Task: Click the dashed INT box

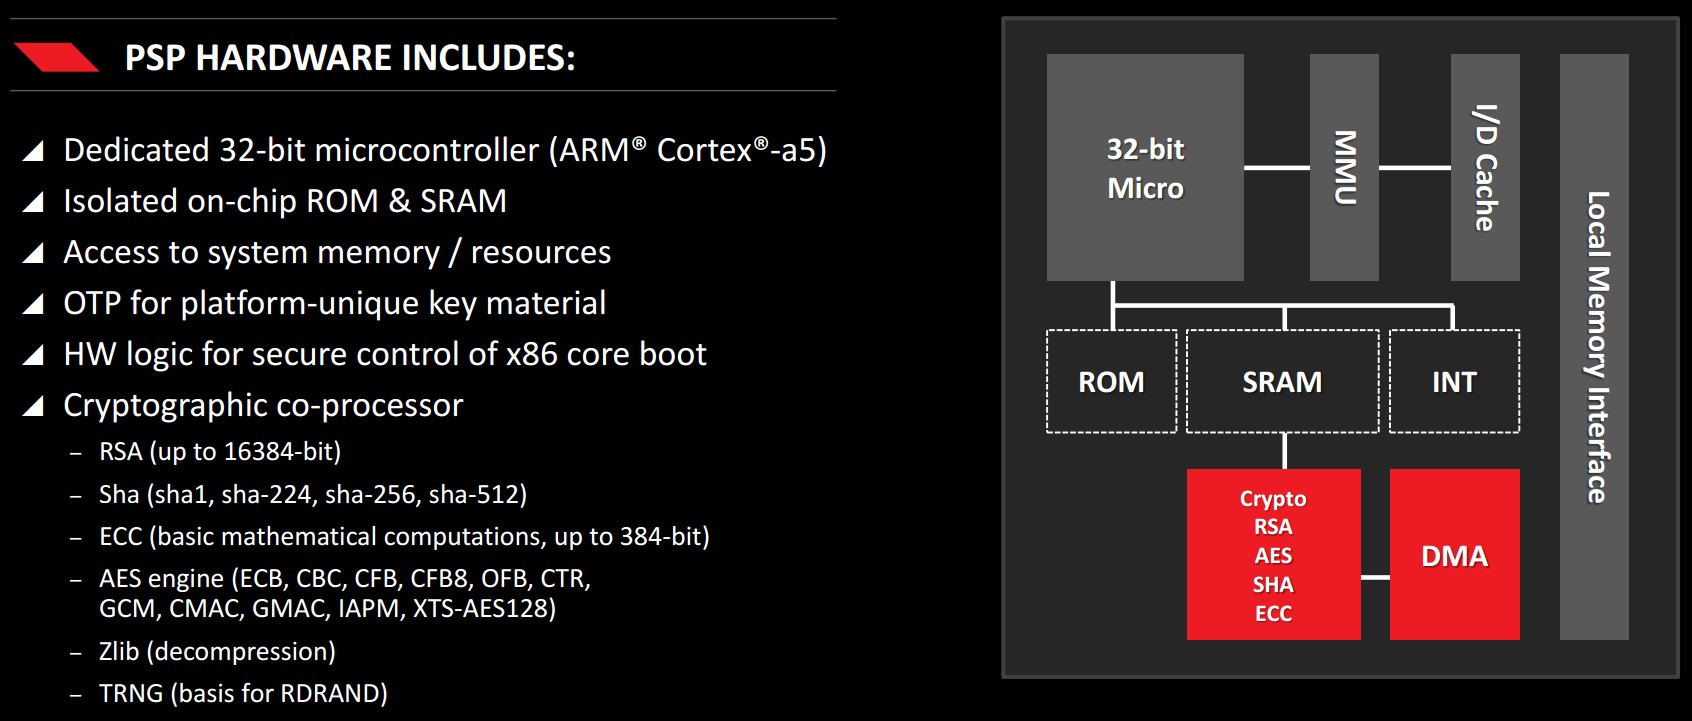Action: (x=1454, y=381)
